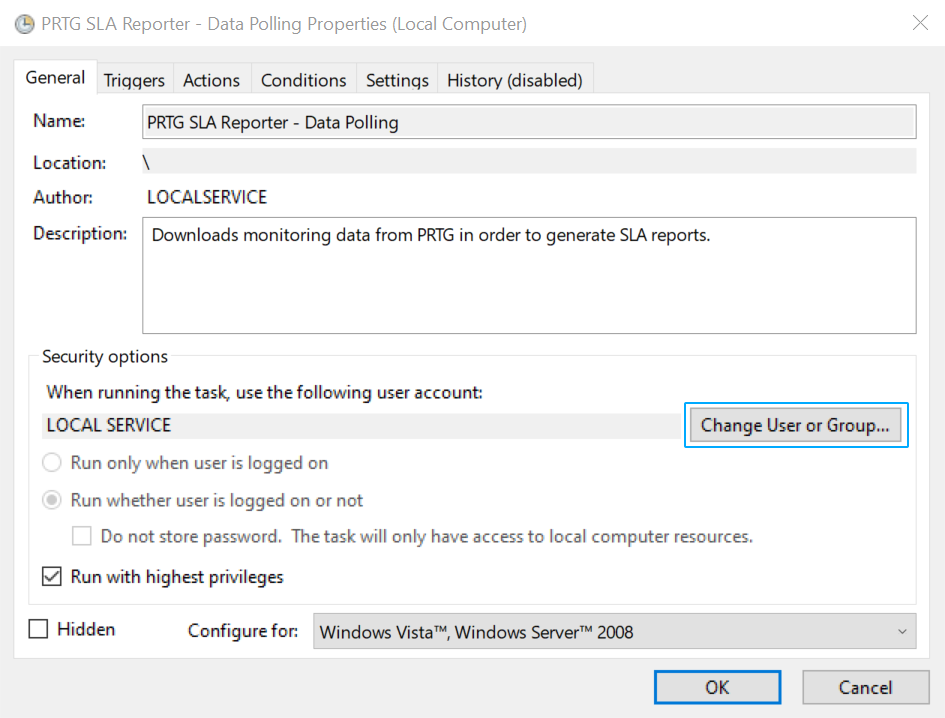
Task: Click the task Name field
Action: click(529, 122)
